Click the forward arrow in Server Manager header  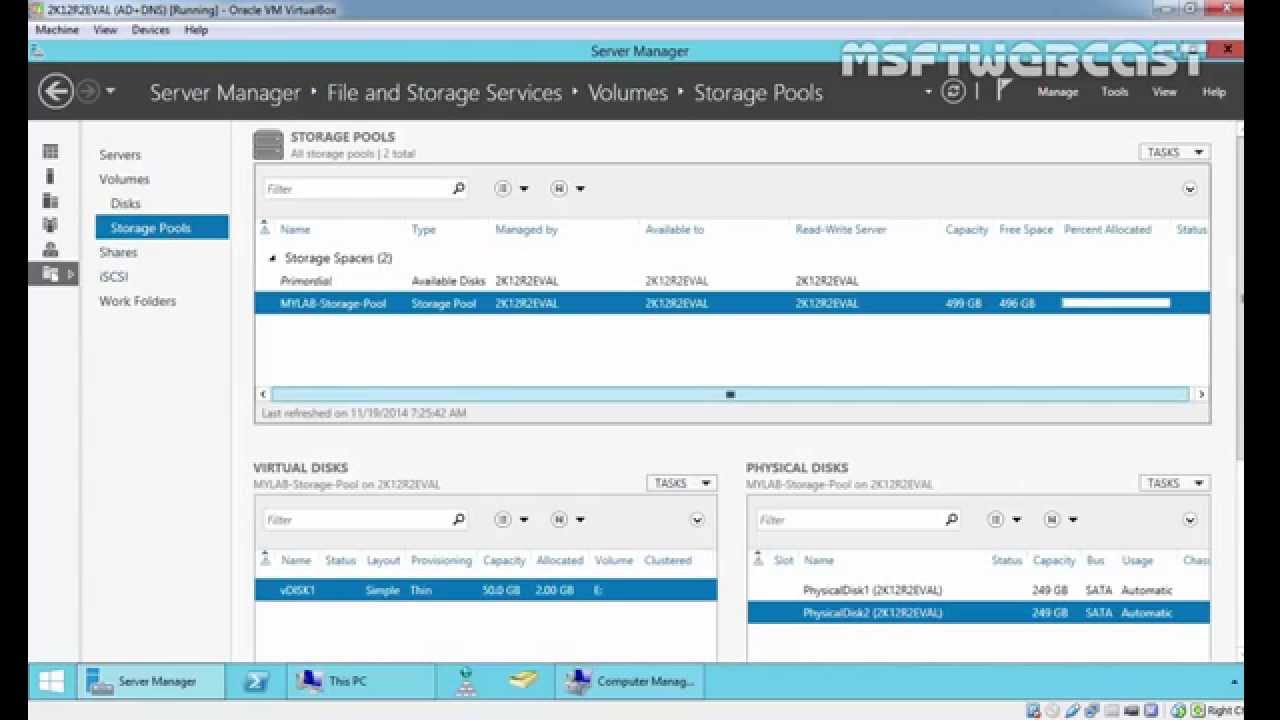tap(88, 92)
